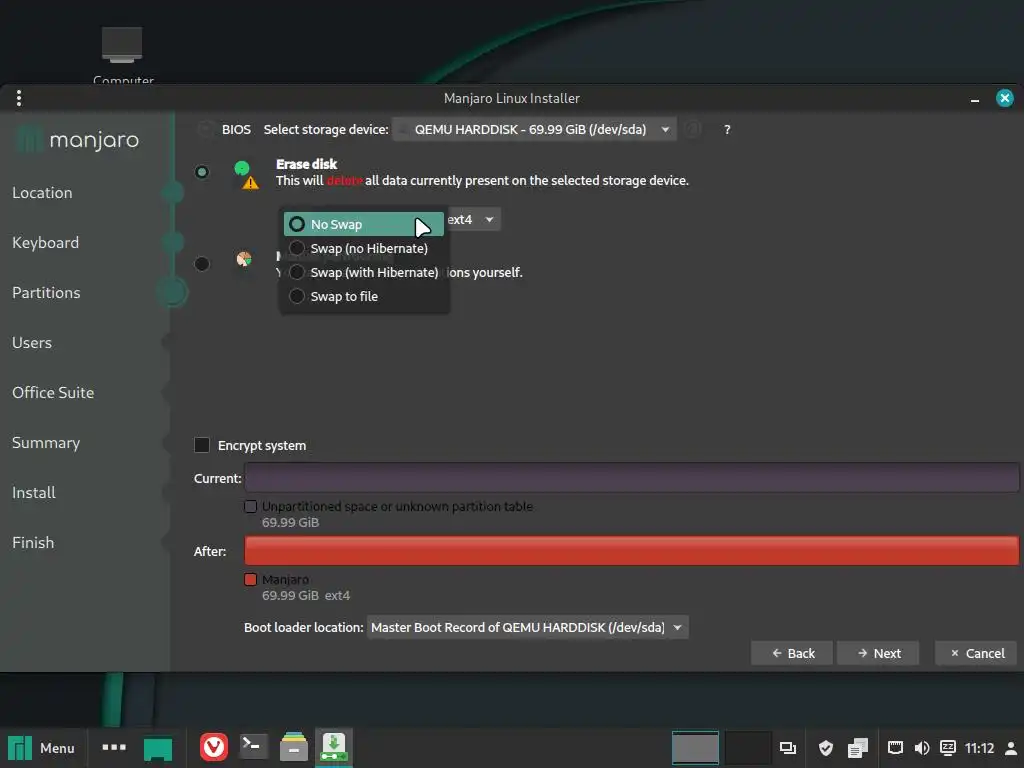Screen dimensions: 1024x768
Task: Open the storage device dropdown
Action: pos(534,129)
